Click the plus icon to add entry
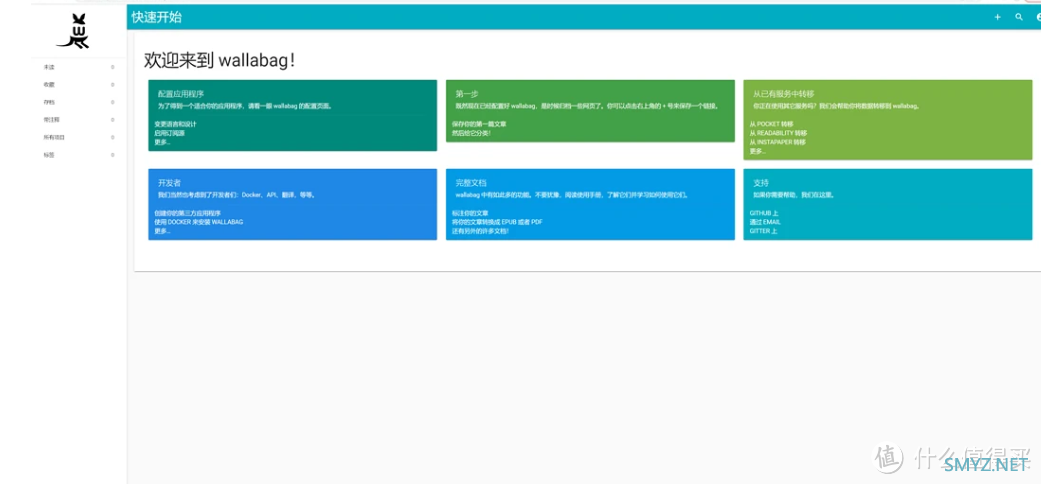 click(997, 17)
